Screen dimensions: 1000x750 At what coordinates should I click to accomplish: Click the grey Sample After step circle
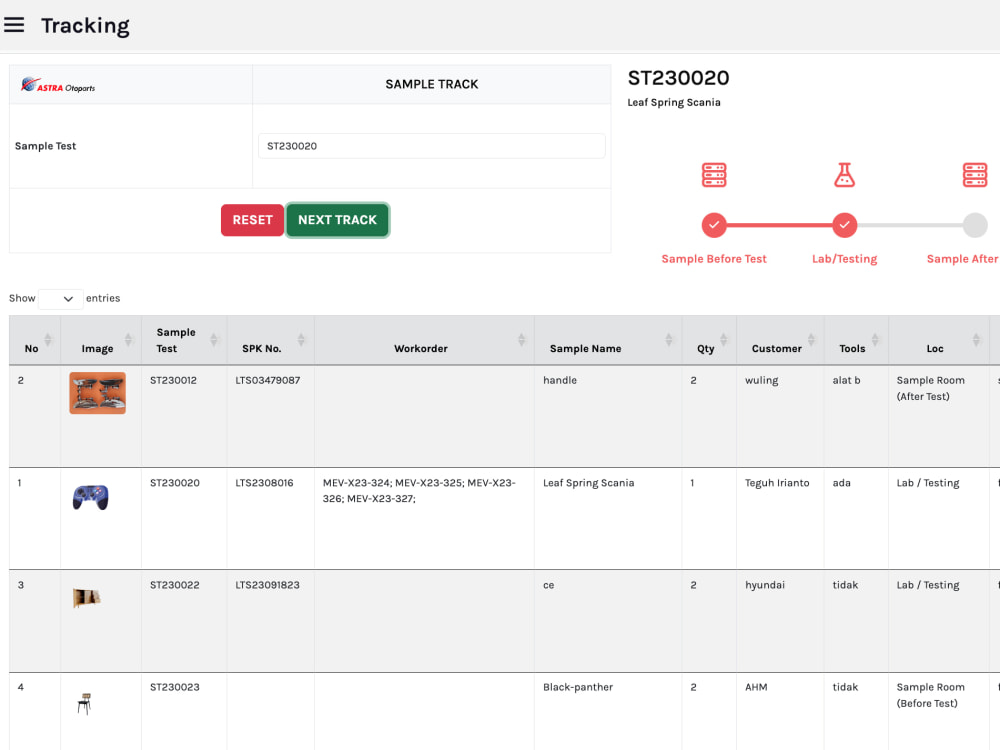(x=974, y=224)
